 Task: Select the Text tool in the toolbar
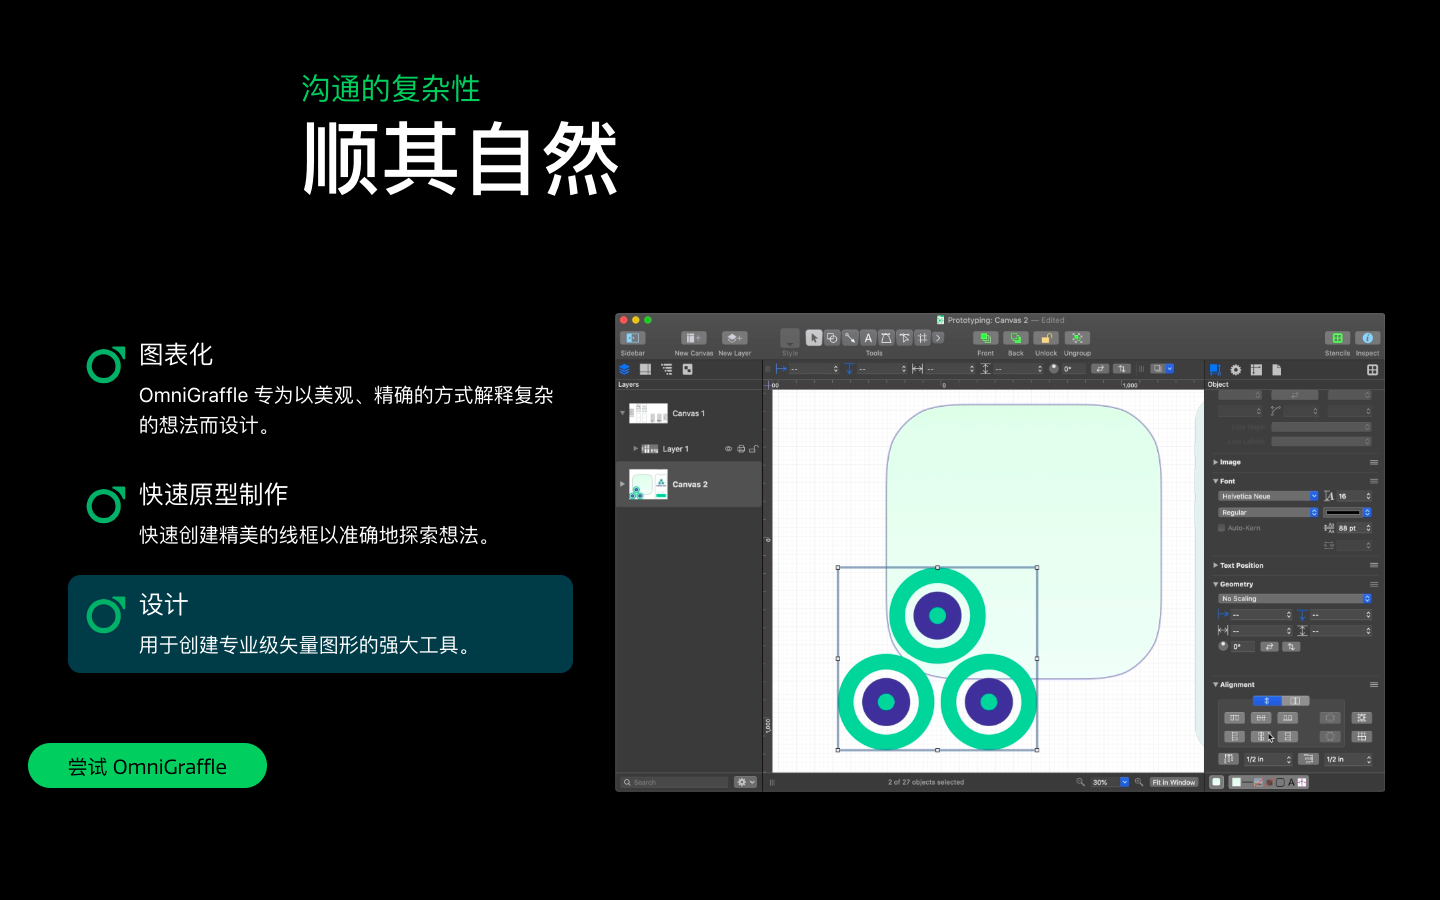pos(868,338)
